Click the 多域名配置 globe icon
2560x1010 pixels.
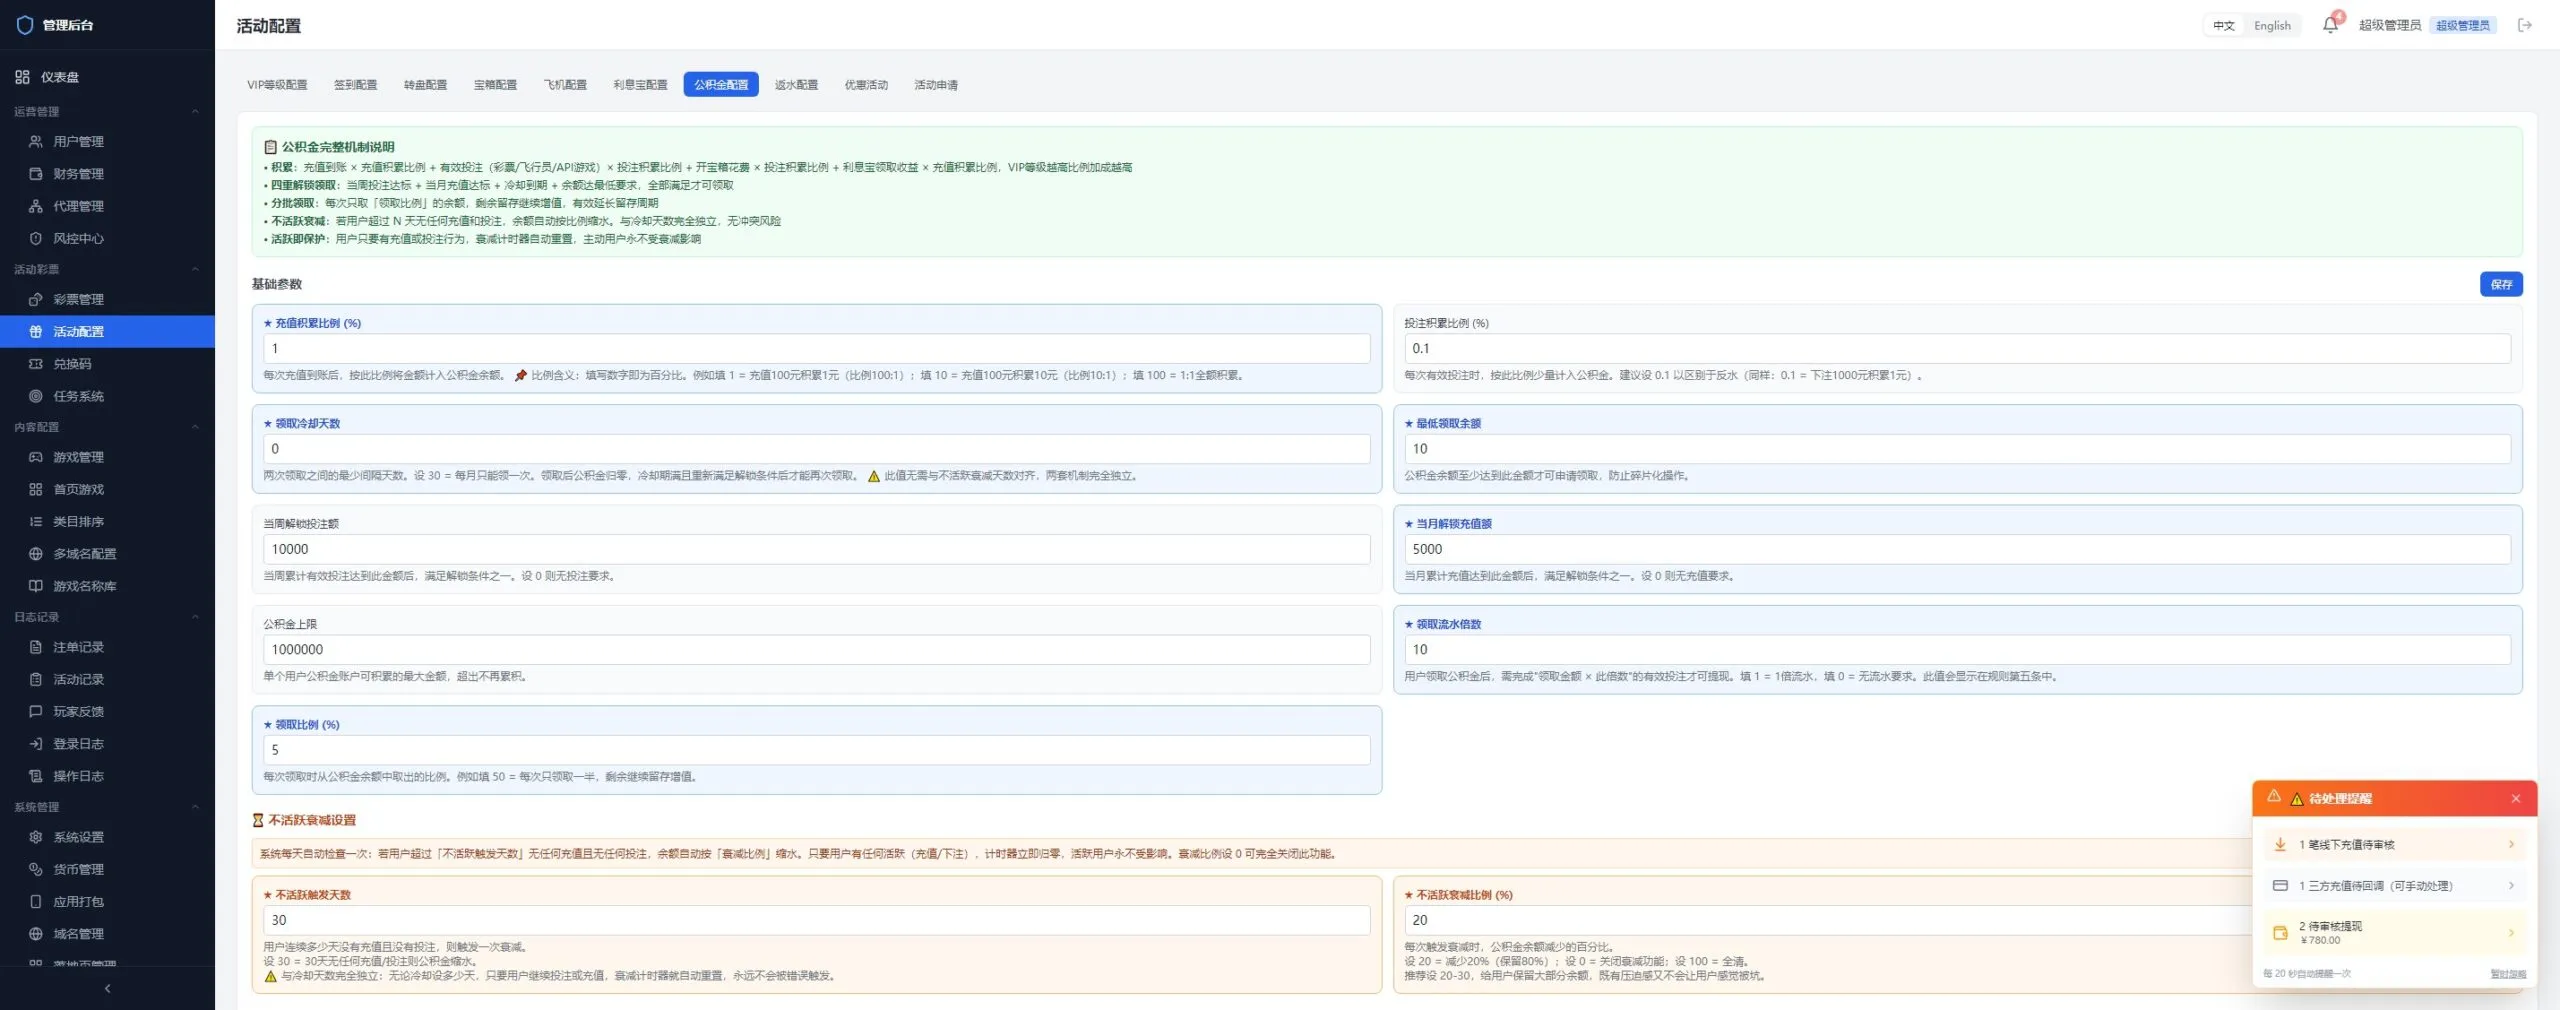coord(36,554)
